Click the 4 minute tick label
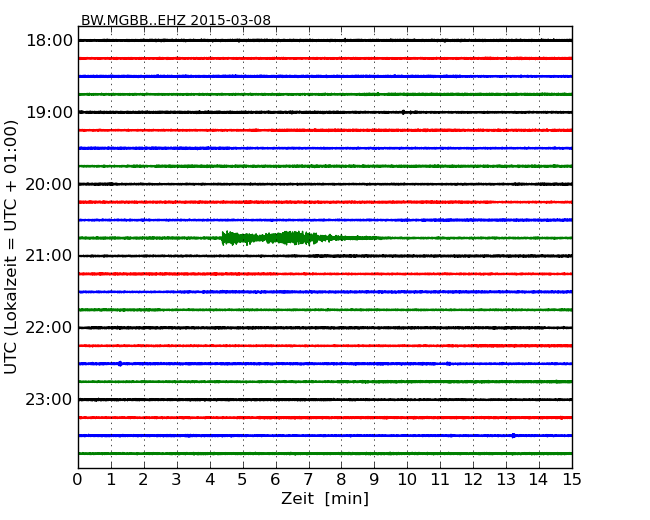650x520 pixels. pos(210,480)
